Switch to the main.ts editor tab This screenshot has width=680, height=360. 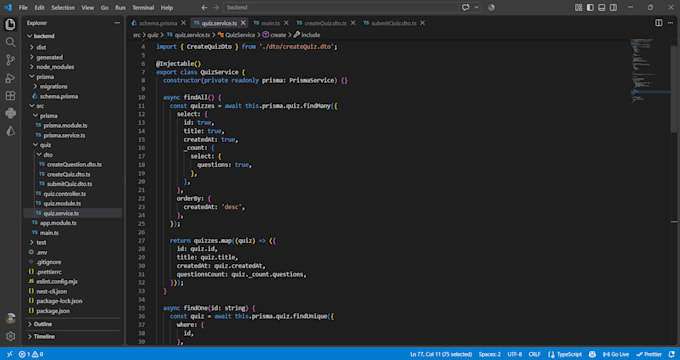(x=271, y=23)
